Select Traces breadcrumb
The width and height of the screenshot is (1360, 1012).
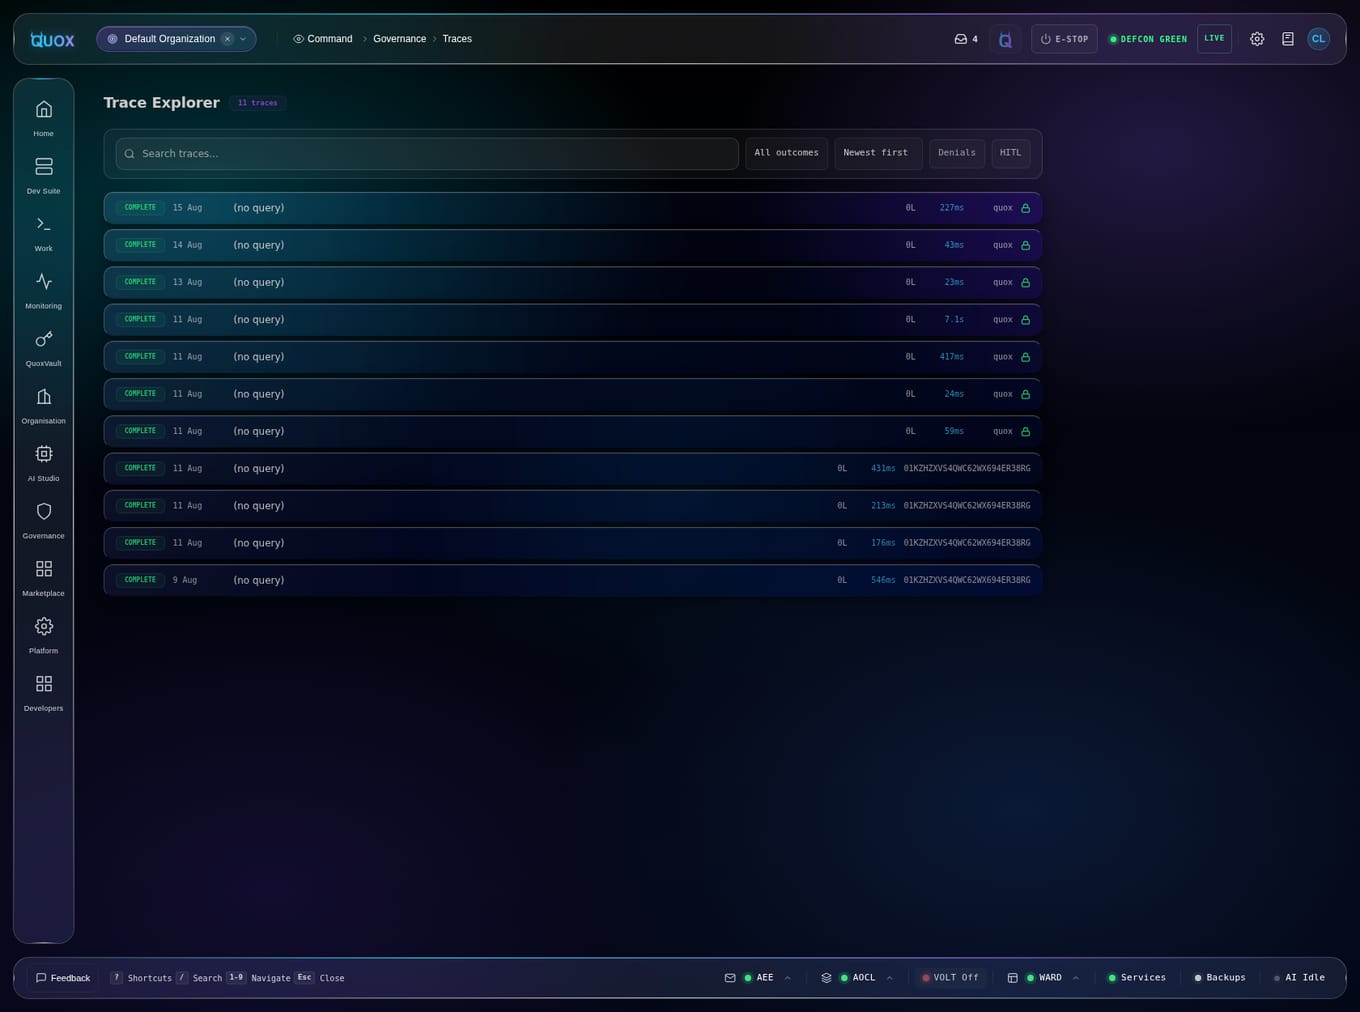[x=457, y=39]
